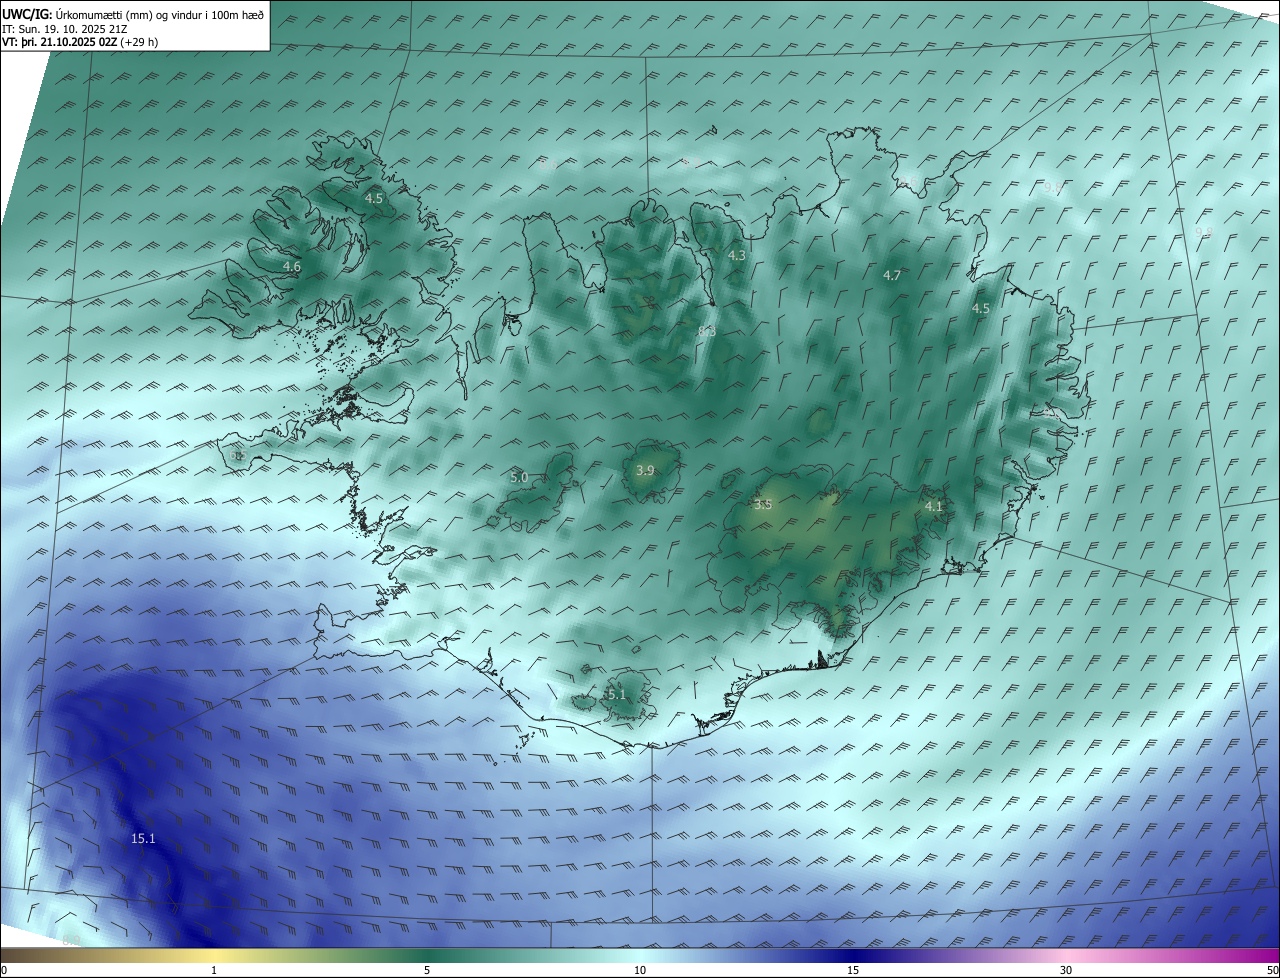
Task: Click the 5 tick on the color scale
Action: pos(427,970)
